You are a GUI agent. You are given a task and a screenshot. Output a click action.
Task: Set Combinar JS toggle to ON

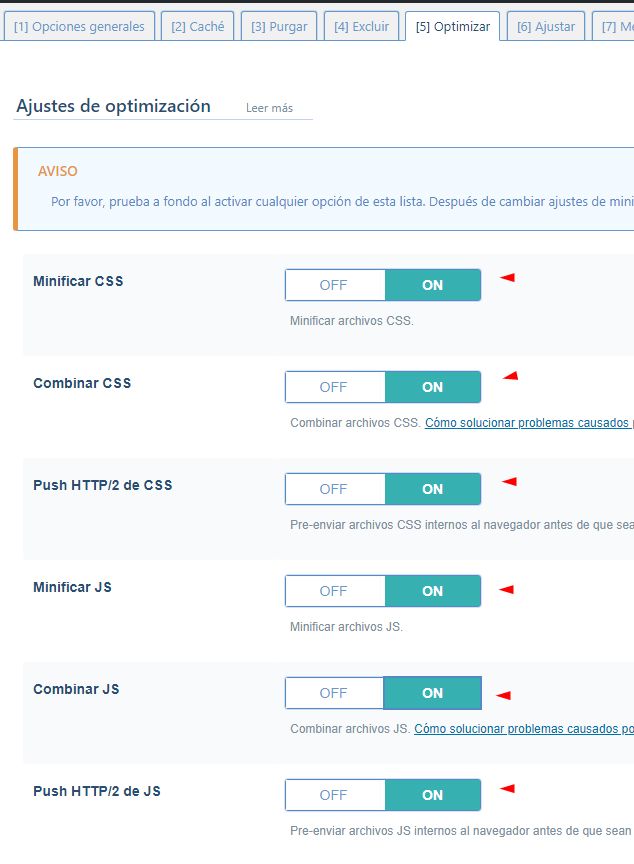[432, 693]
